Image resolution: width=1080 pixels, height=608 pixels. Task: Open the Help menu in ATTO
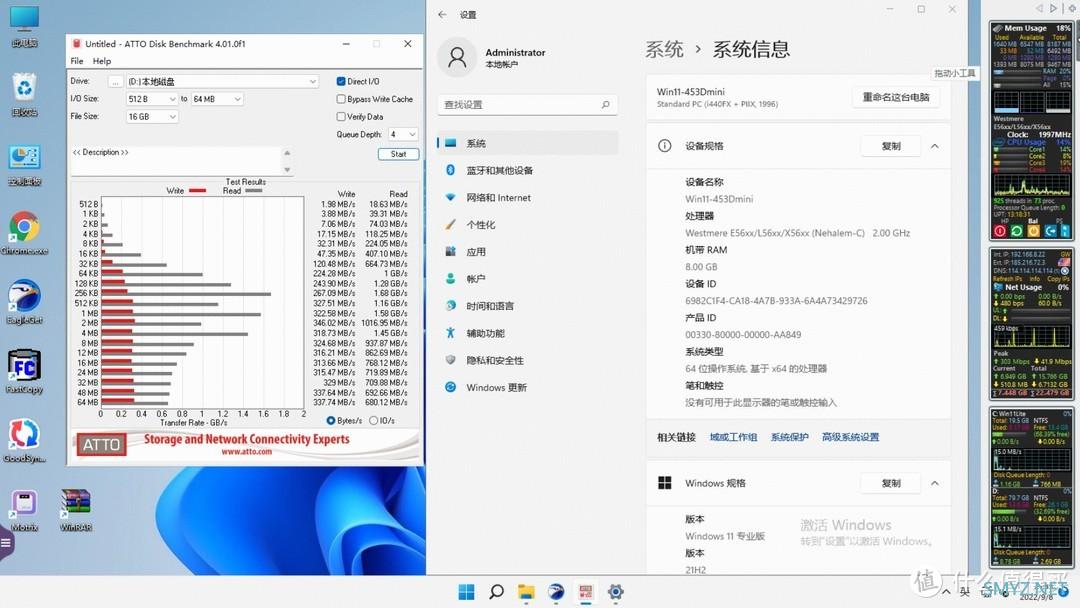point(102,61)
